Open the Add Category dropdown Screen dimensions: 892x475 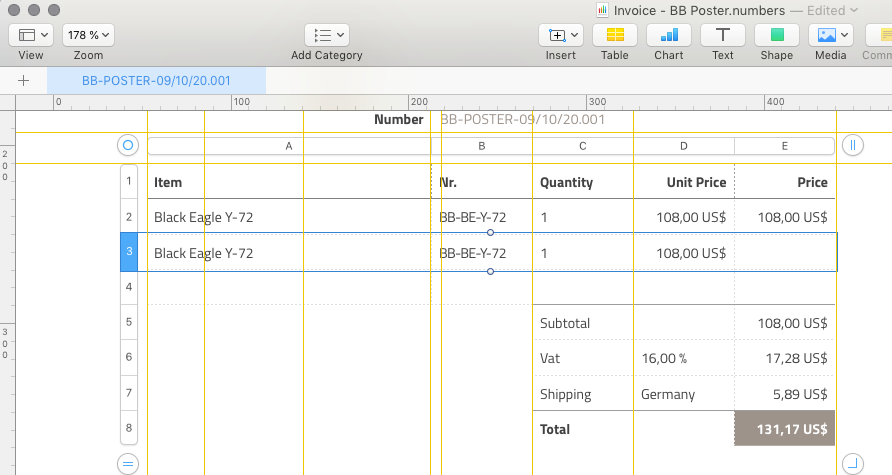(326, 35)
